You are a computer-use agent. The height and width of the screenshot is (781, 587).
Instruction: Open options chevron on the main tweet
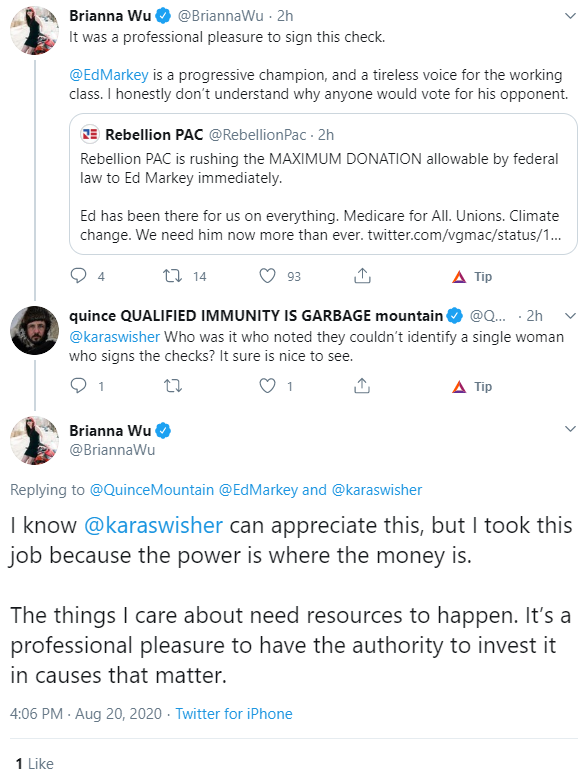click(x=570, y=429)
